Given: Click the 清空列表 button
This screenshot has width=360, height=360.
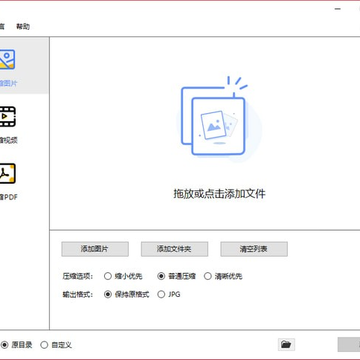Looking at the screenshot, I should 254,249.
